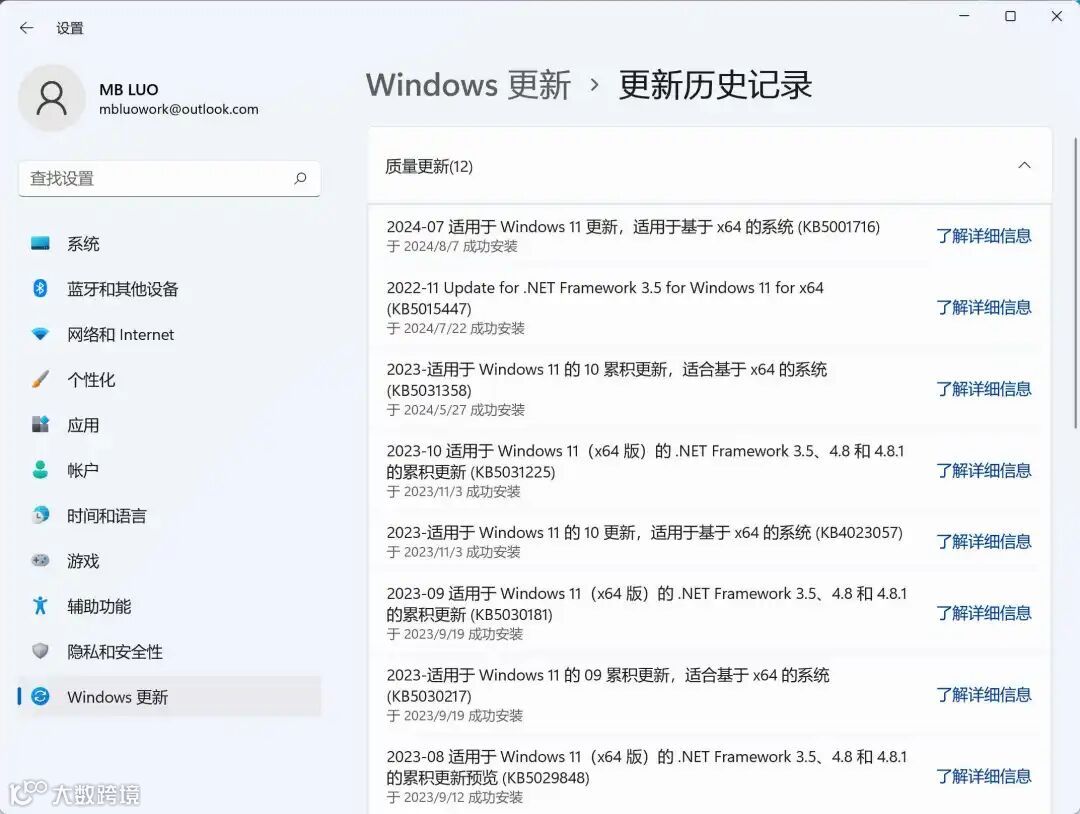Screen dimensions: 1080x814
Task: Maximize the settings window
Action: pyautogui.click(x=1010, y=16)
